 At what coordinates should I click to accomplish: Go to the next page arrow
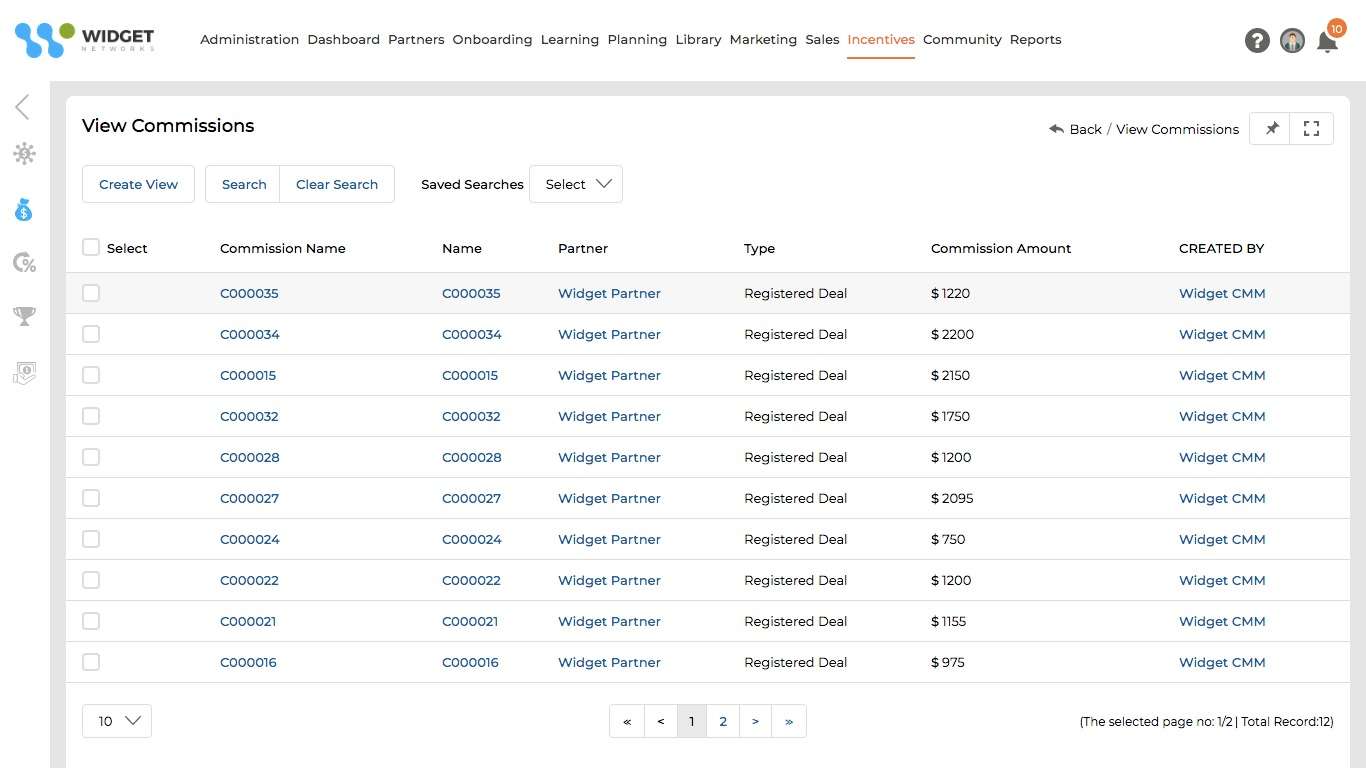(755, 721)
